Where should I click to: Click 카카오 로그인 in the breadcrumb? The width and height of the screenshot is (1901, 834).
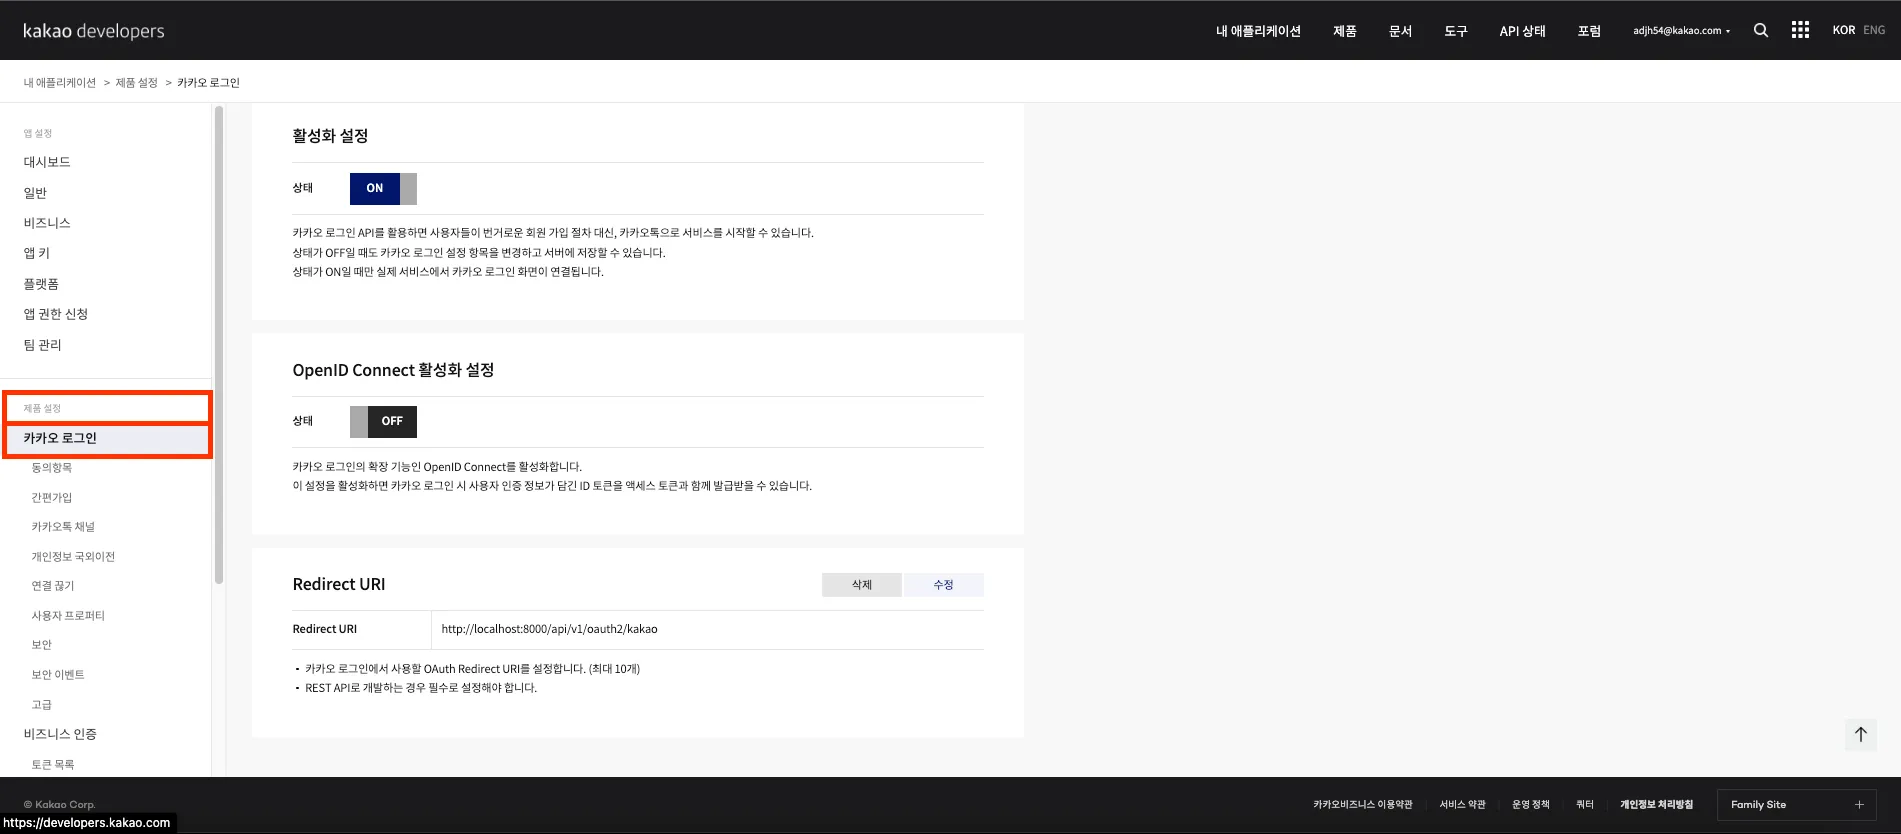(x=208, y=83)
